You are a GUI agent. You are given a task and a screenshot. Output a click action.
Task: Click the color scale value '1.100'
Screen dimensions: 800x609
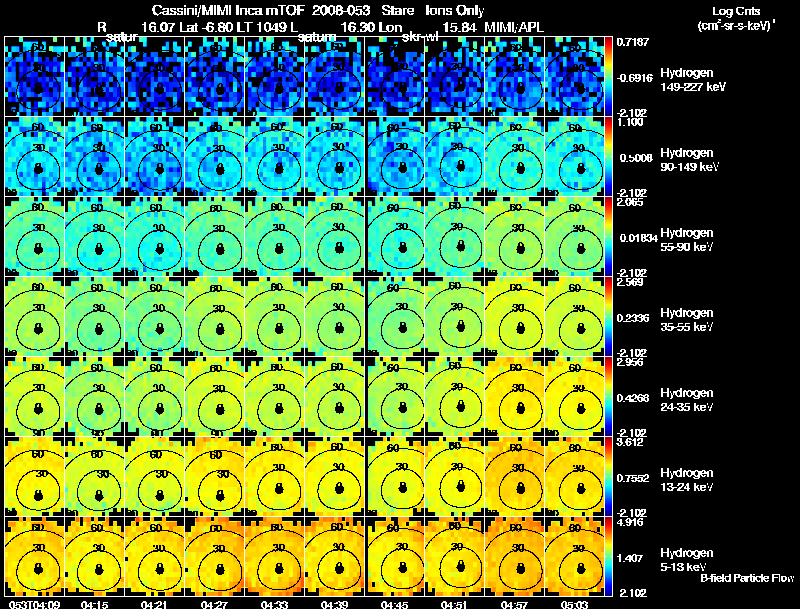click(630, 122)
